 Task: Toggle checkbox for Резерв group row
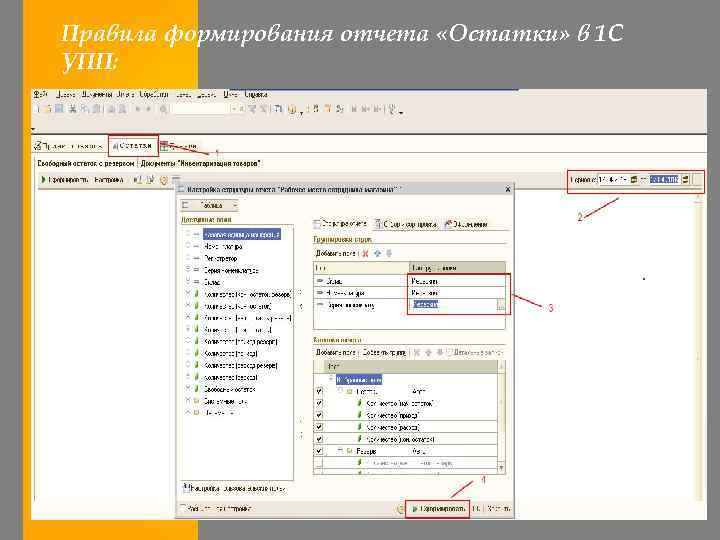pyautogui.click(x=319, y=451)
